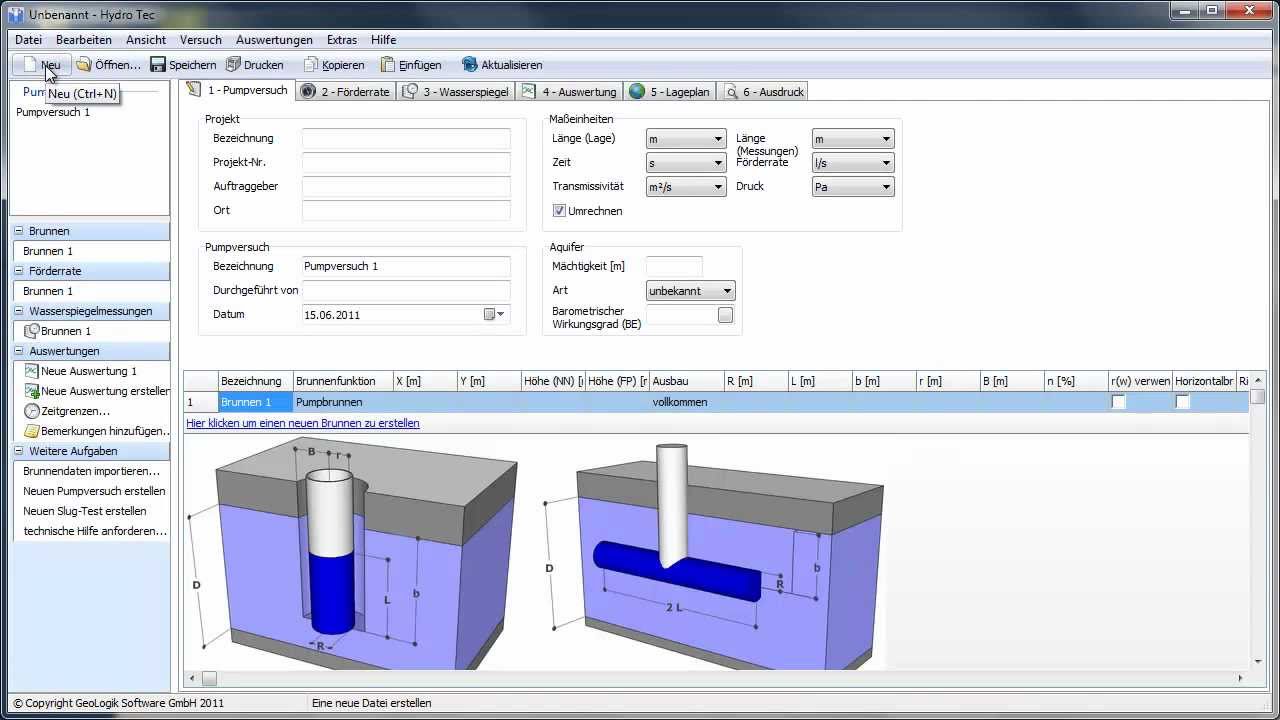
Task: Click Neue Auswertung erstellen in the sidebar
Action: point(97,391)
